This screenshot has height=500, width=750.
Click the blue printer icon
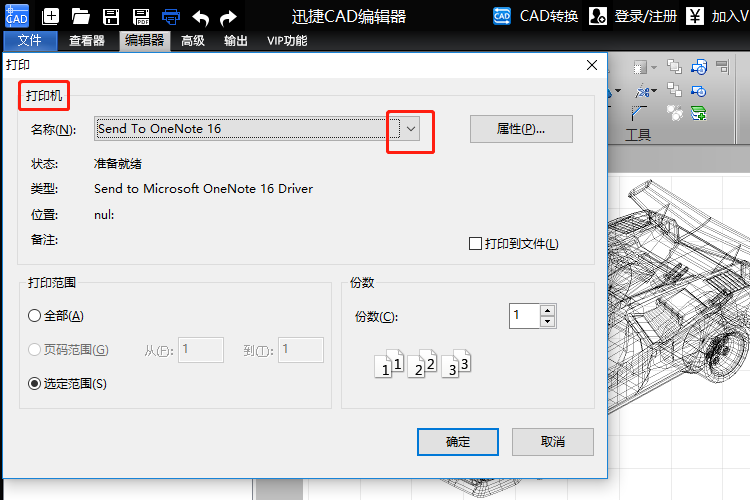tap(171, 16)
